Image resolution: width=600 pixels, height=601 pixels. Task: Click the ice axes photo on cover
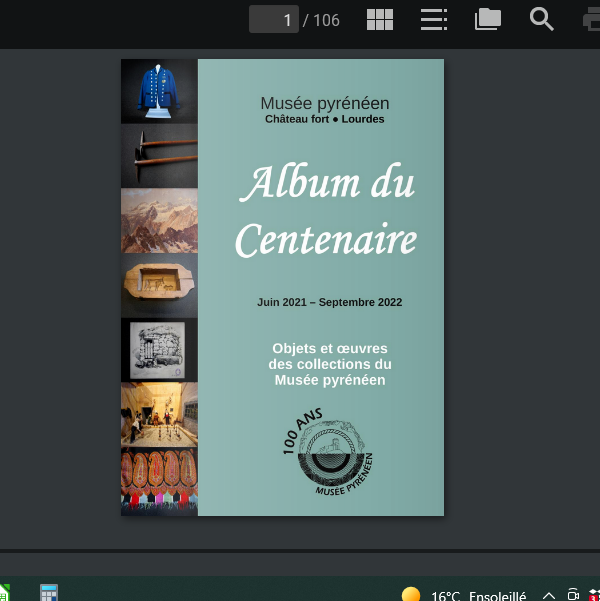tap(159, 156)
